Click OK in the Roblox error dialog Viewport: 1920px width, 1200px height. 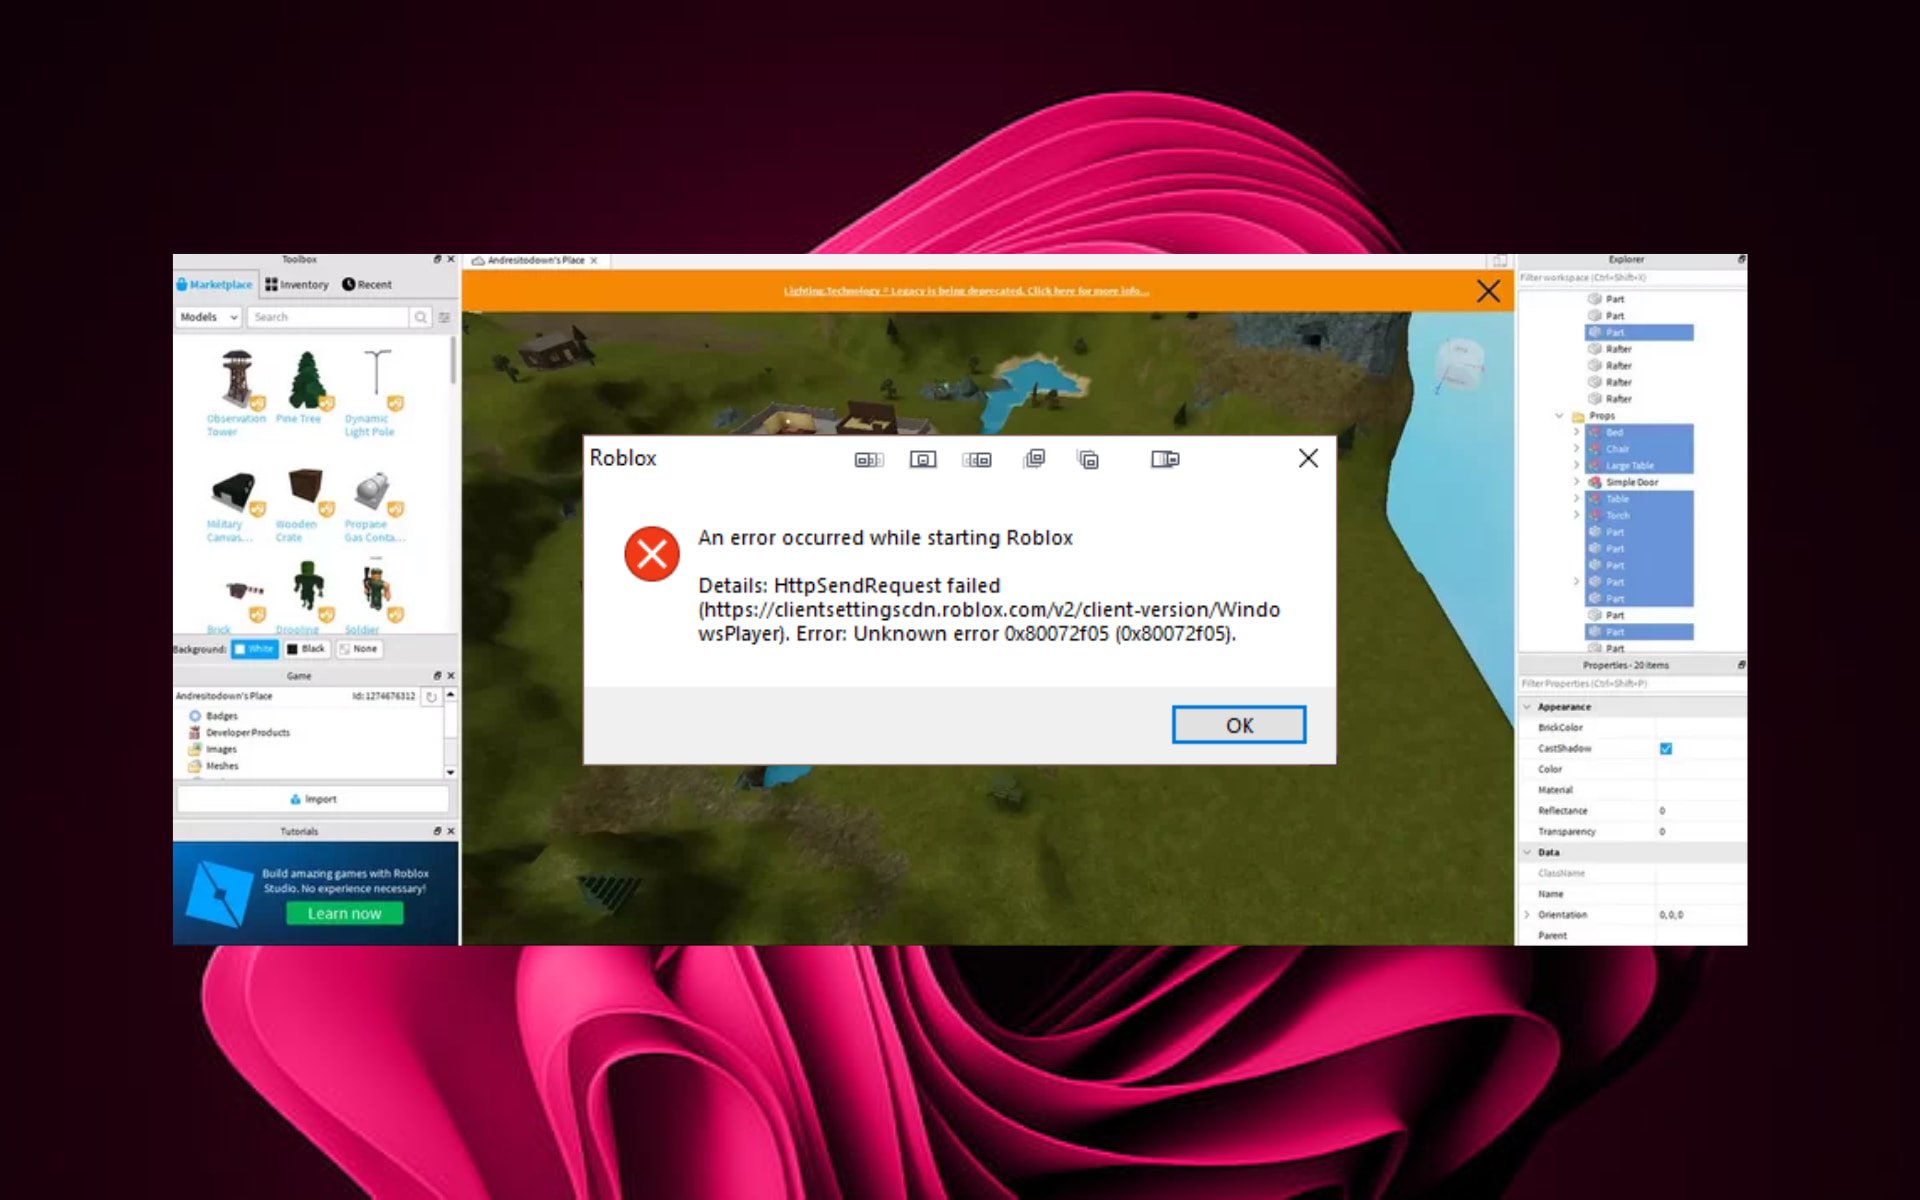coord(1238,725)
